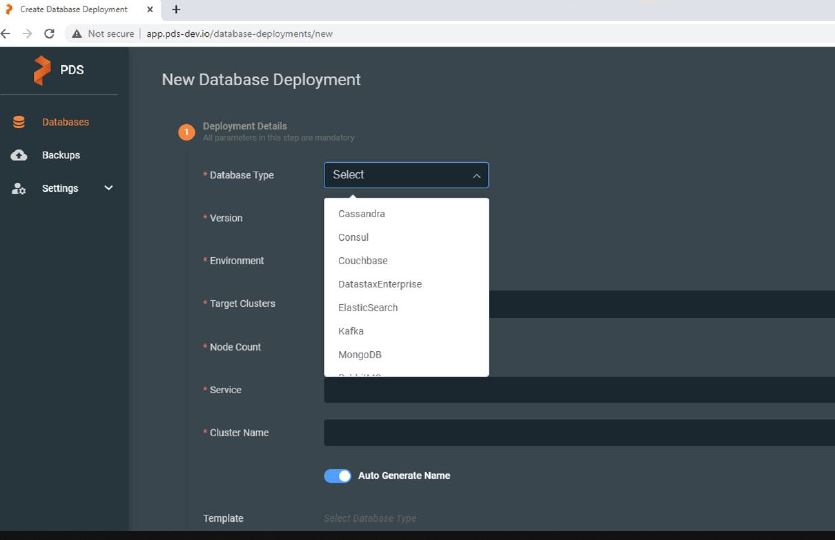Toggle the Auto Generate Name switch
Image resolution: width=835 pixels, height=540 pixels.
tap(337, 476)
